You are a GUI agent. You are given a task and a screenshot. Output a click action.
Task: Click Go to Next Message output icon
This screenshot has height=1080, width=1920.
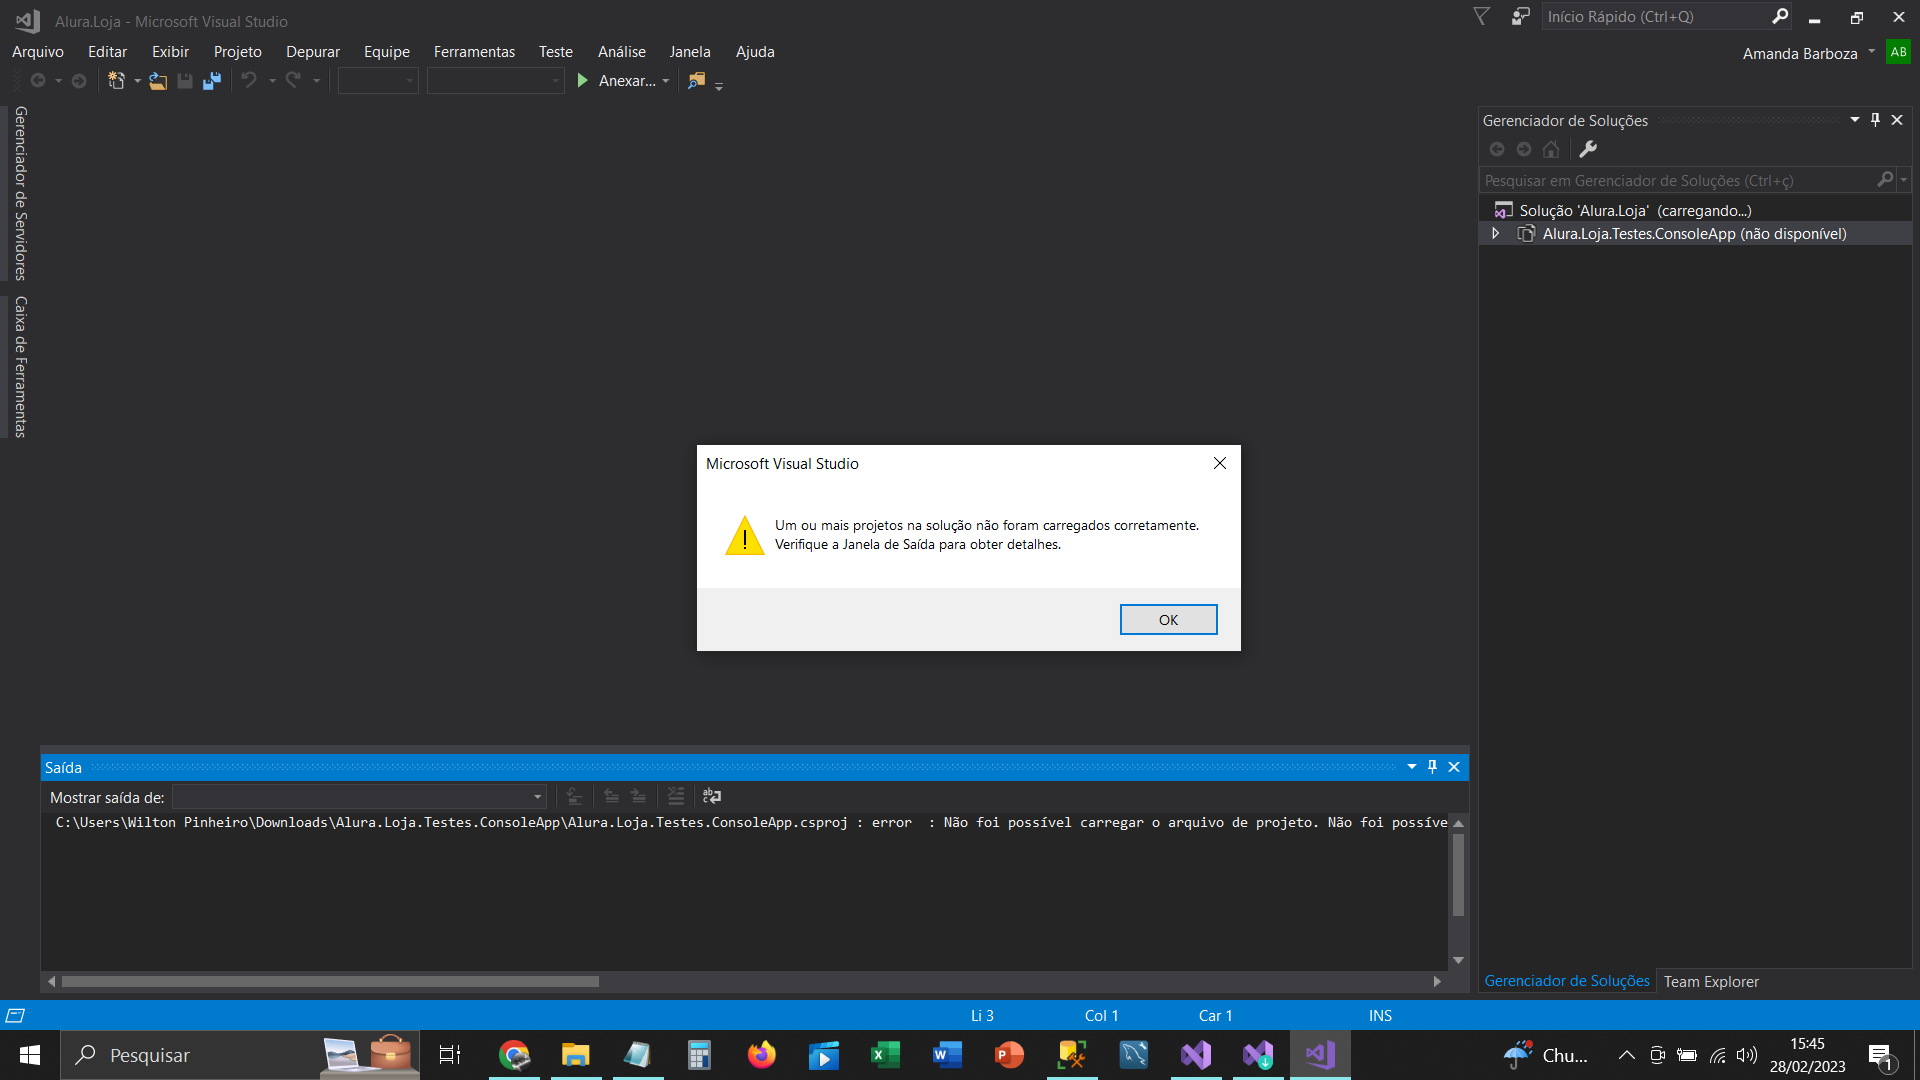click(x=638, y=796)
